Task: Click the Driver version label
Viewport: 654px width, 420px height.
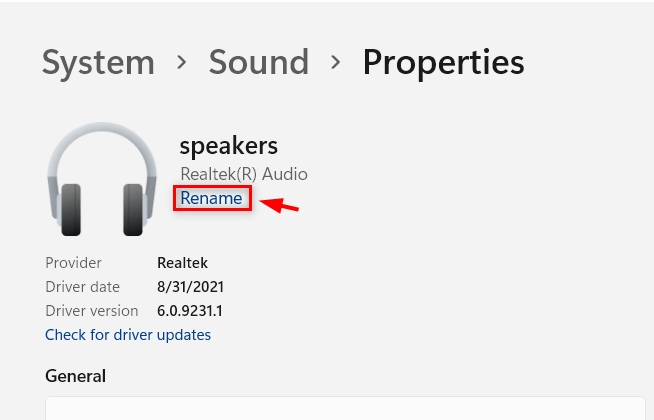Action: pos(92,311)
